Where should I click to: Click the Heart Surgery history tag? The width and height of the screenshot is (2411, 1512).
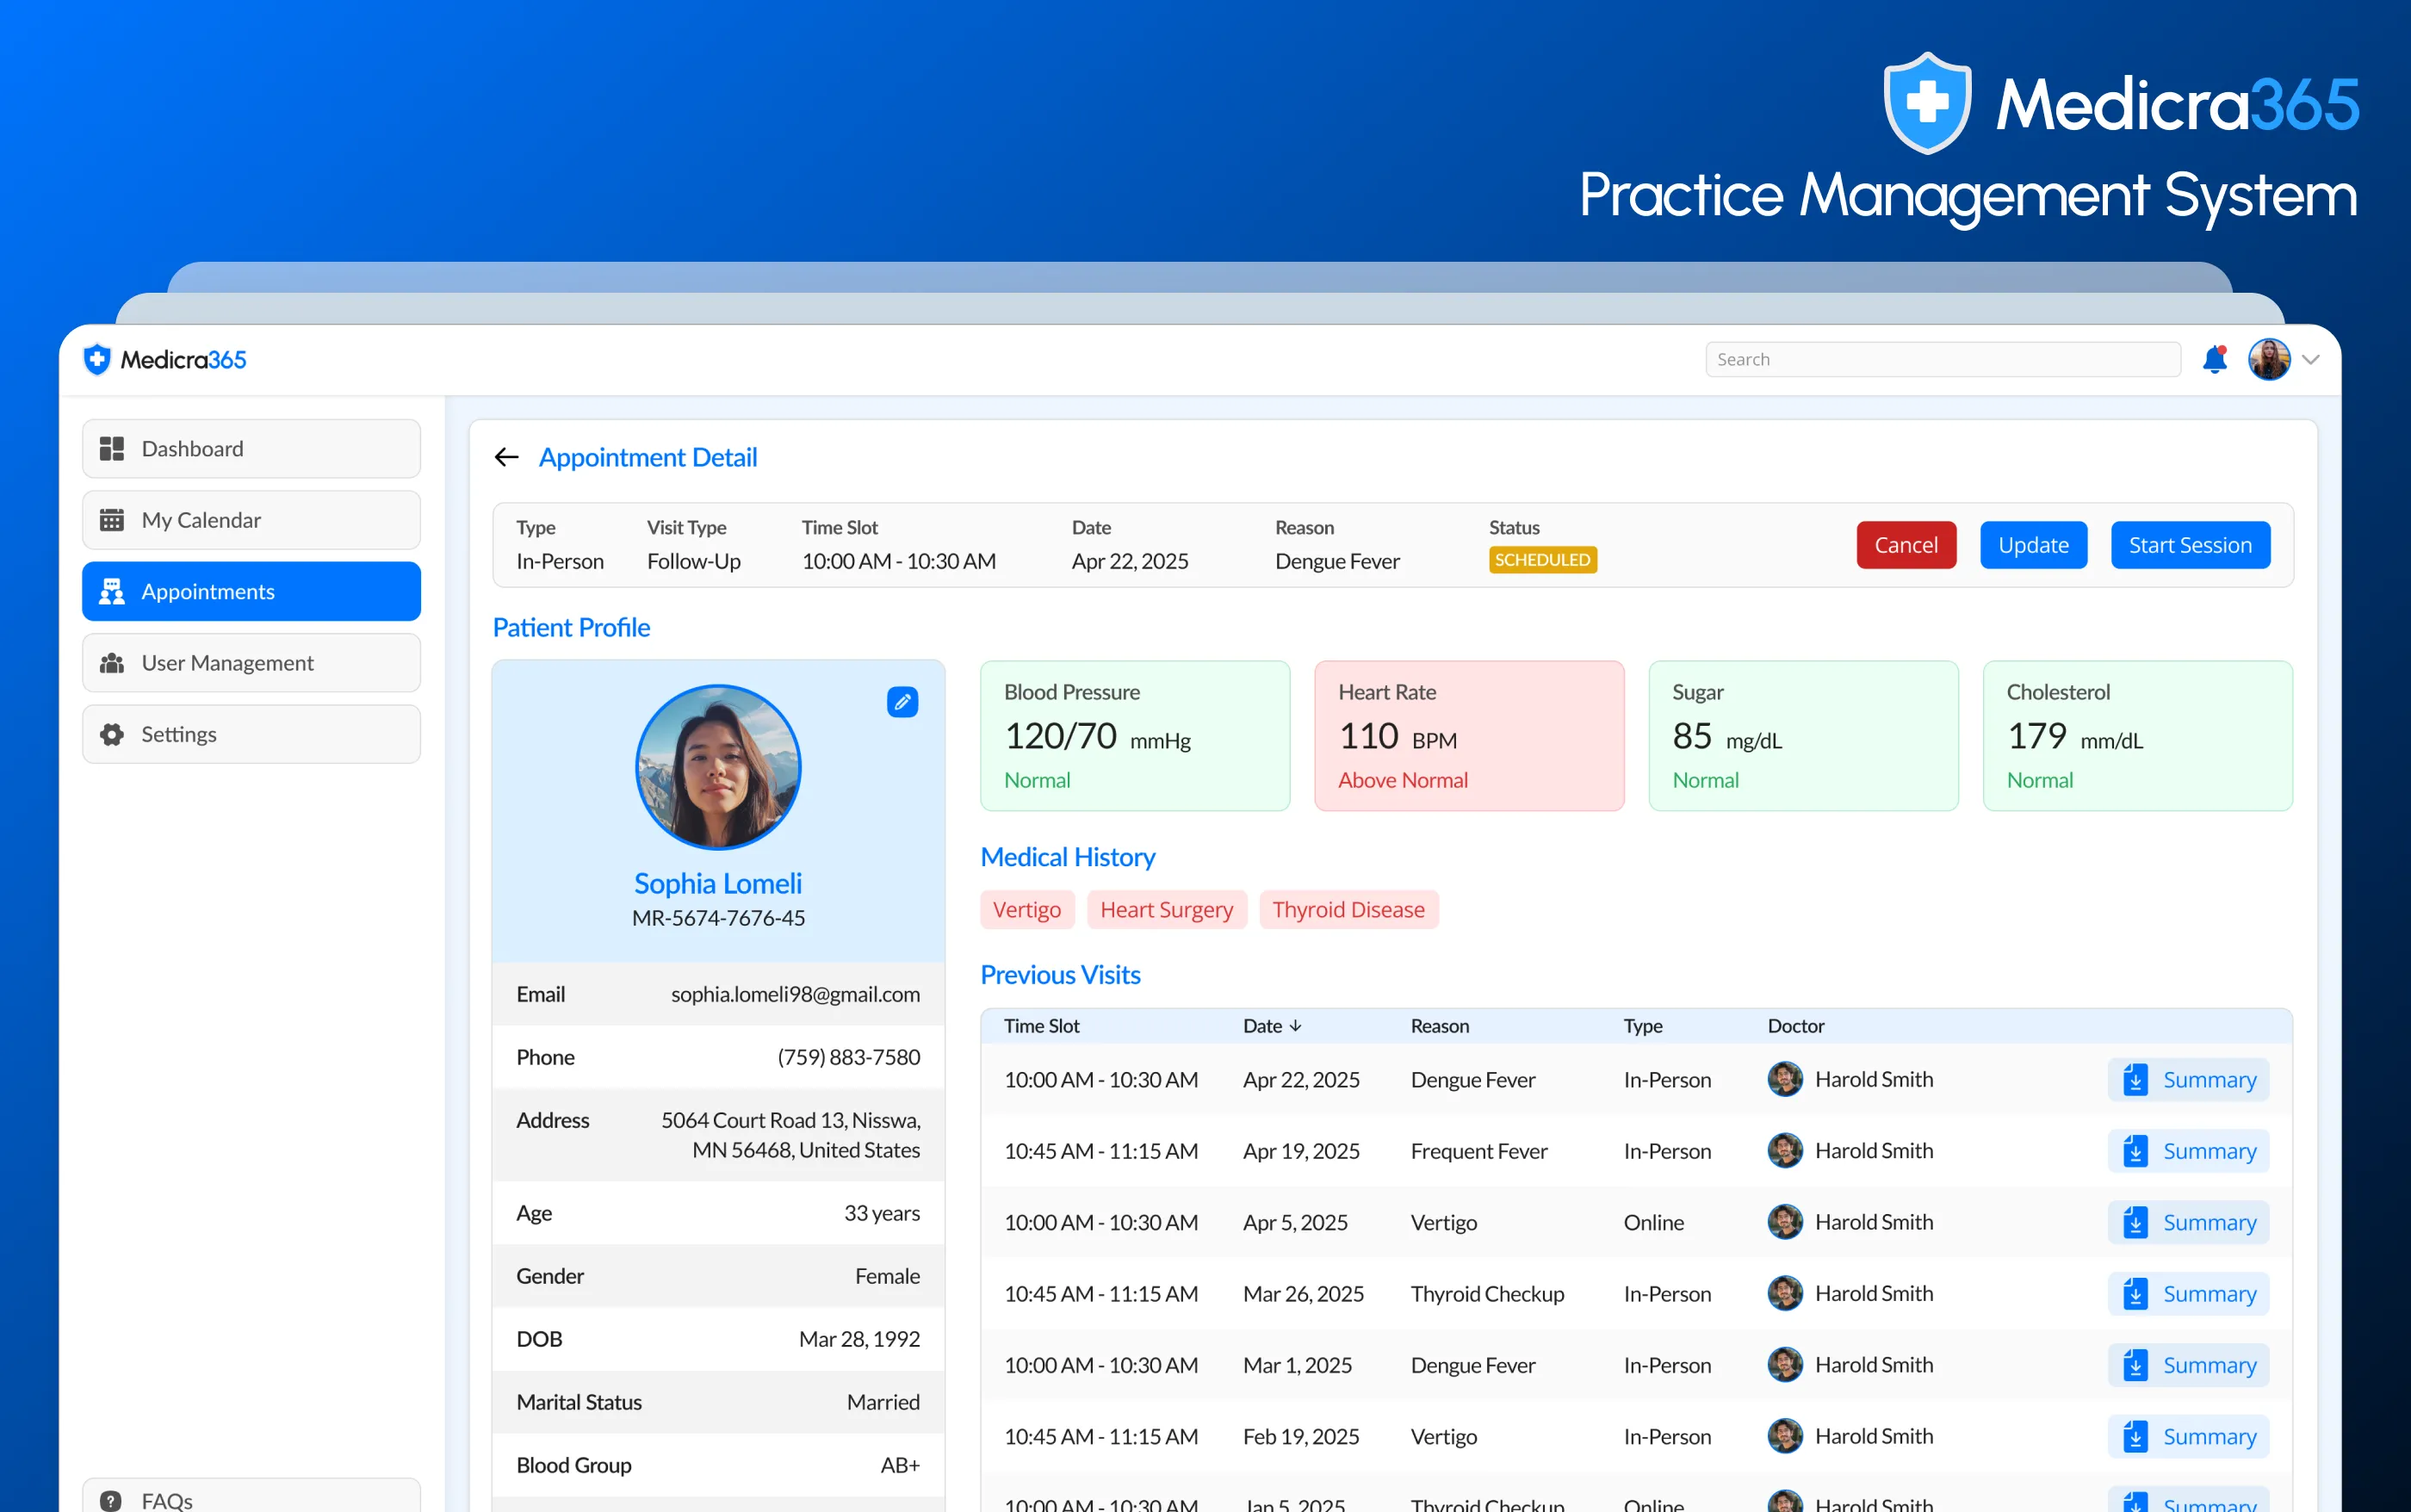(1167, 910)
